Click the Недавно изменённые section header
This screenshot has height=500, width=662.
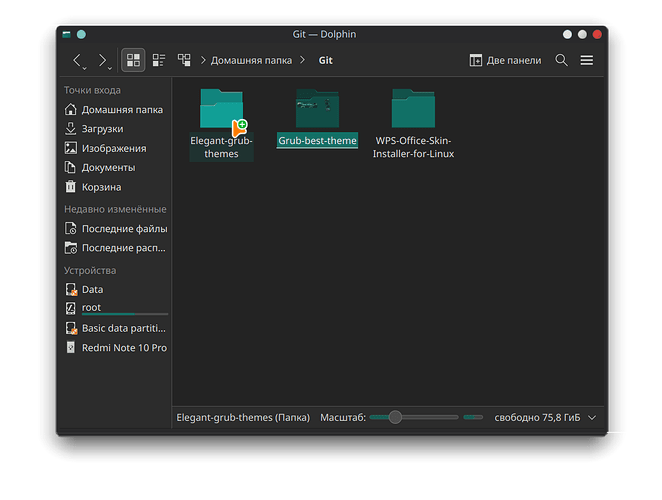[x=115, y=209]
